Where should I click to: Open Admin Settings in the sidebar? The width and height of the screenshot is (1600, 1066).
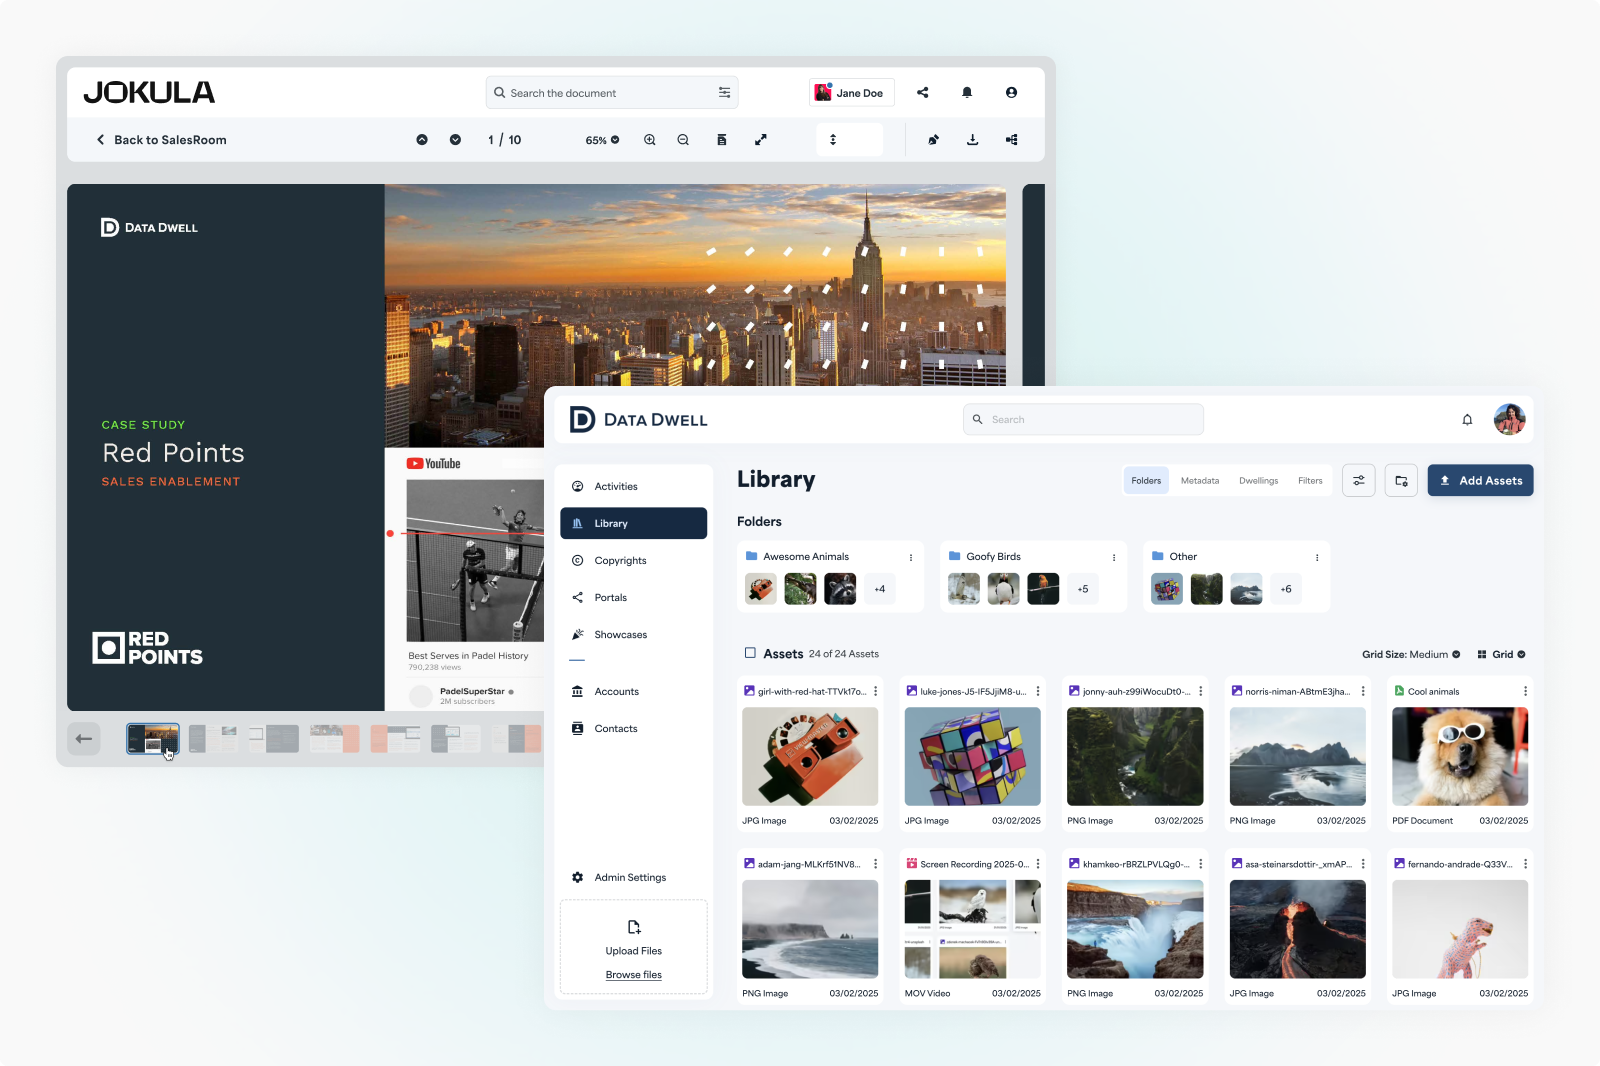point(634,878)
